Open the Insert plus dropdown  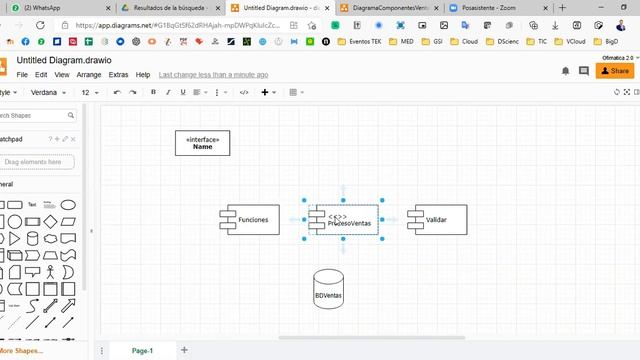(268, 92)
